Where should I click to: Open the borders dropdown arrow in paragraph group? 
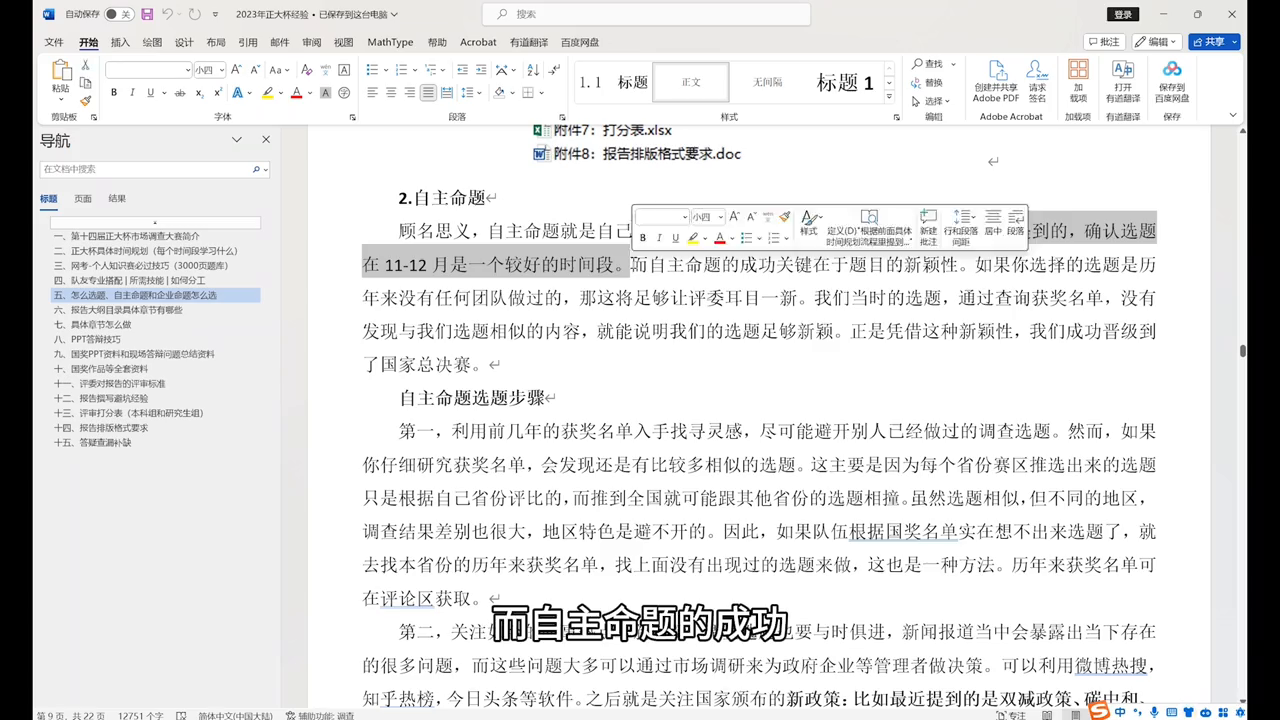[x=541, y=93]
